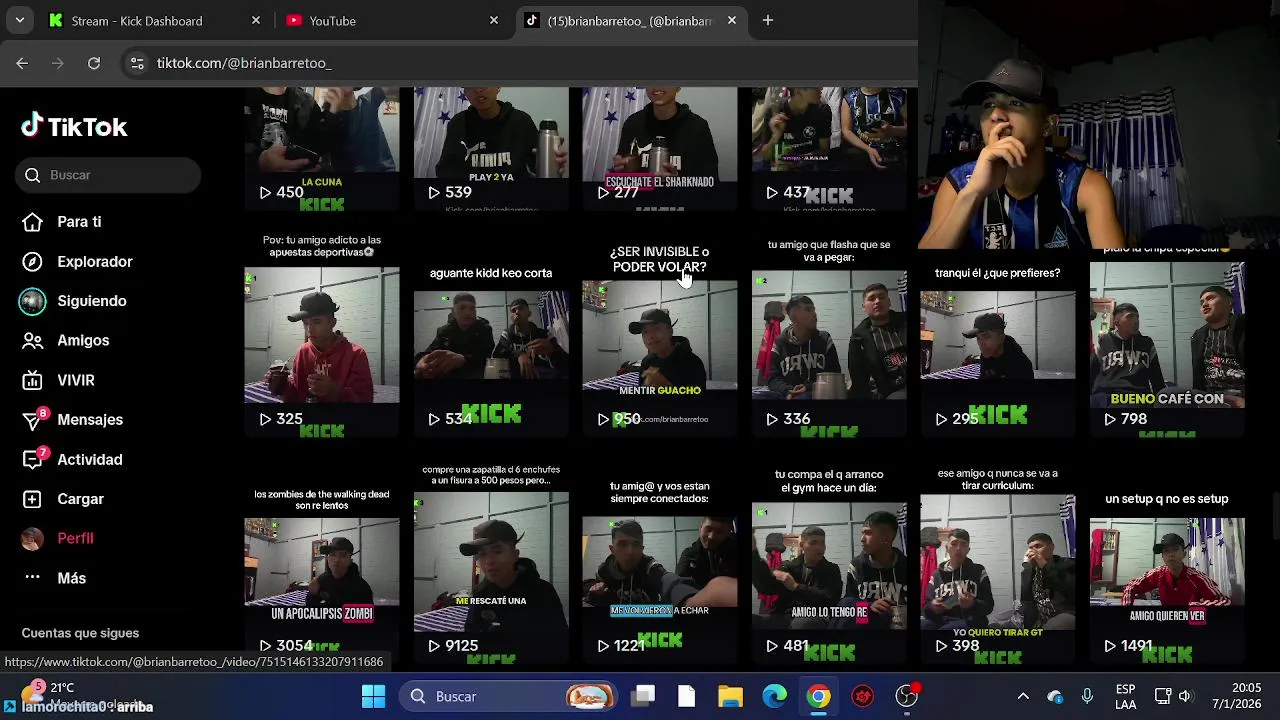
Task: Open ESCUCHATE EL SHARKNADO video
Action: pyautogui.click(x=660, y=148)
